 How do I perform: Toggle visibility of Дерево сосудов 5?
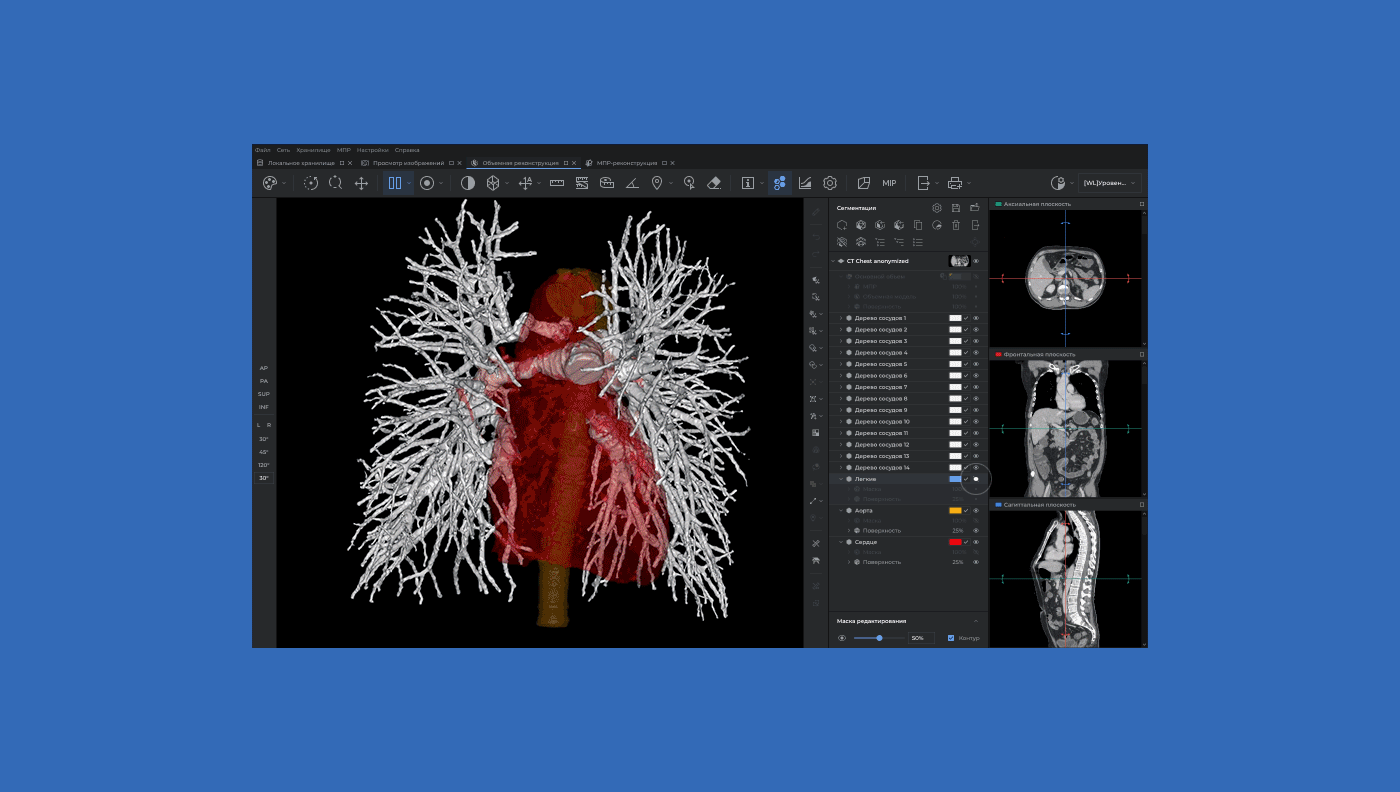pyautogui.click(x=976, y=364)
